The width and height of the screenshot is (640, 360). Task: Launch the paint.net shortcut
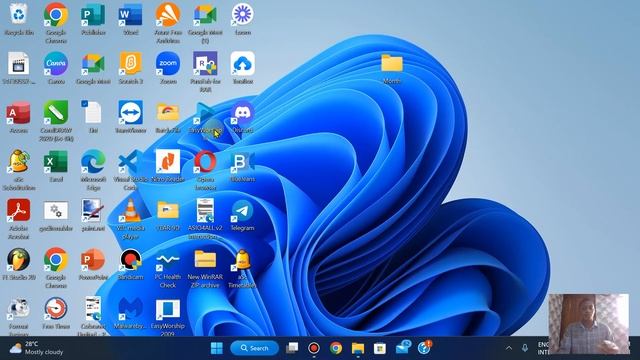click(93, 216)
